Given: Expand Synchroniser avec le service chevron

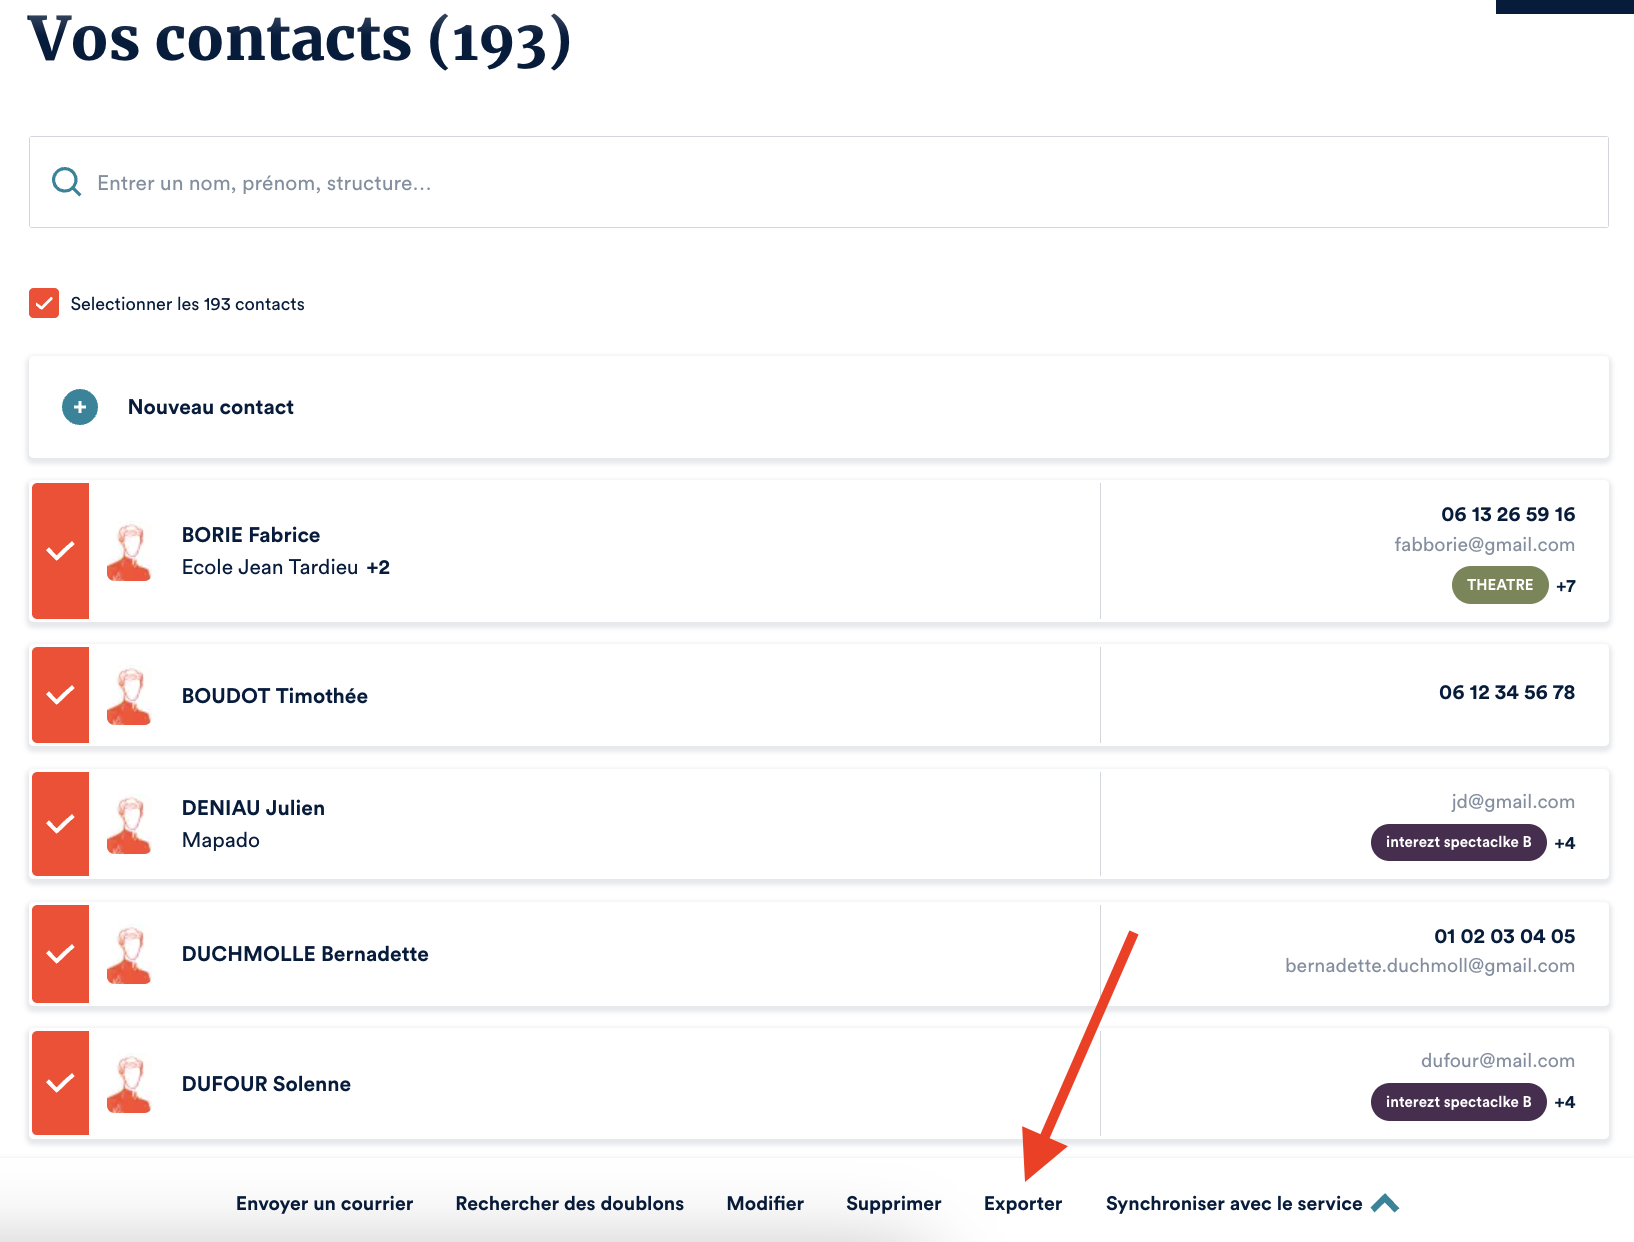Looking at the screenshot, I should pyautogui.click(x=1385, y=1203).
